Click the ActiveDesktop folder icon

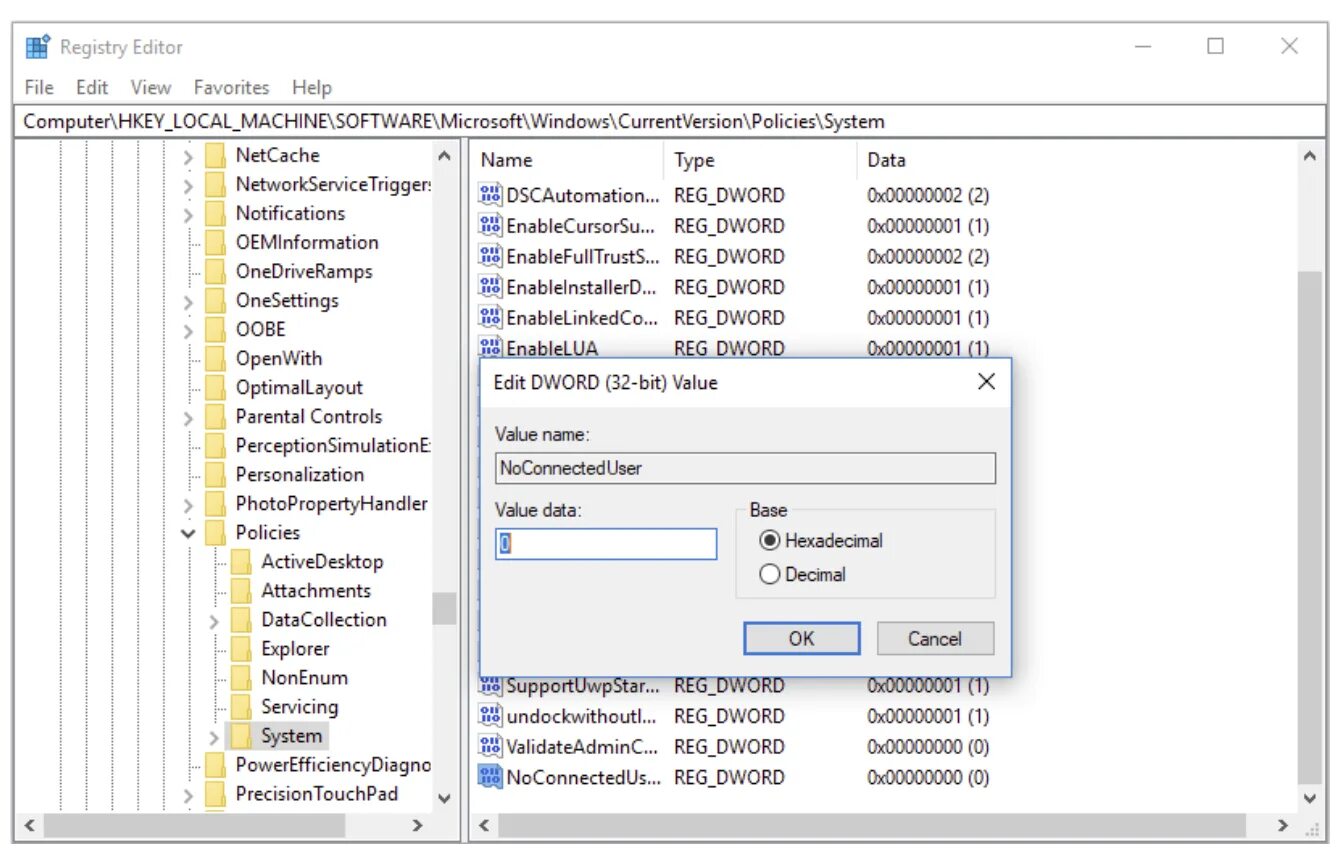(x=241, y=562)
